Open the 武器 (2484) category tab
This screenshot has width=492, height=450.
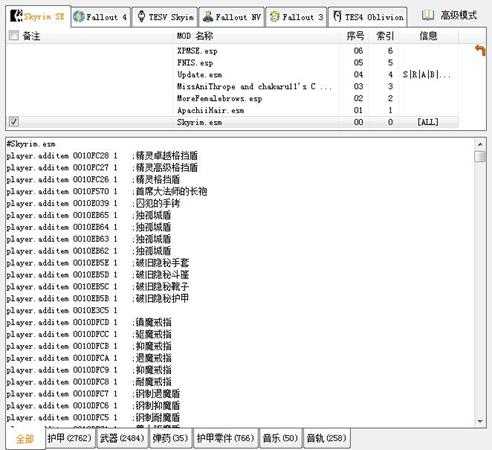(x=122, y=438)
